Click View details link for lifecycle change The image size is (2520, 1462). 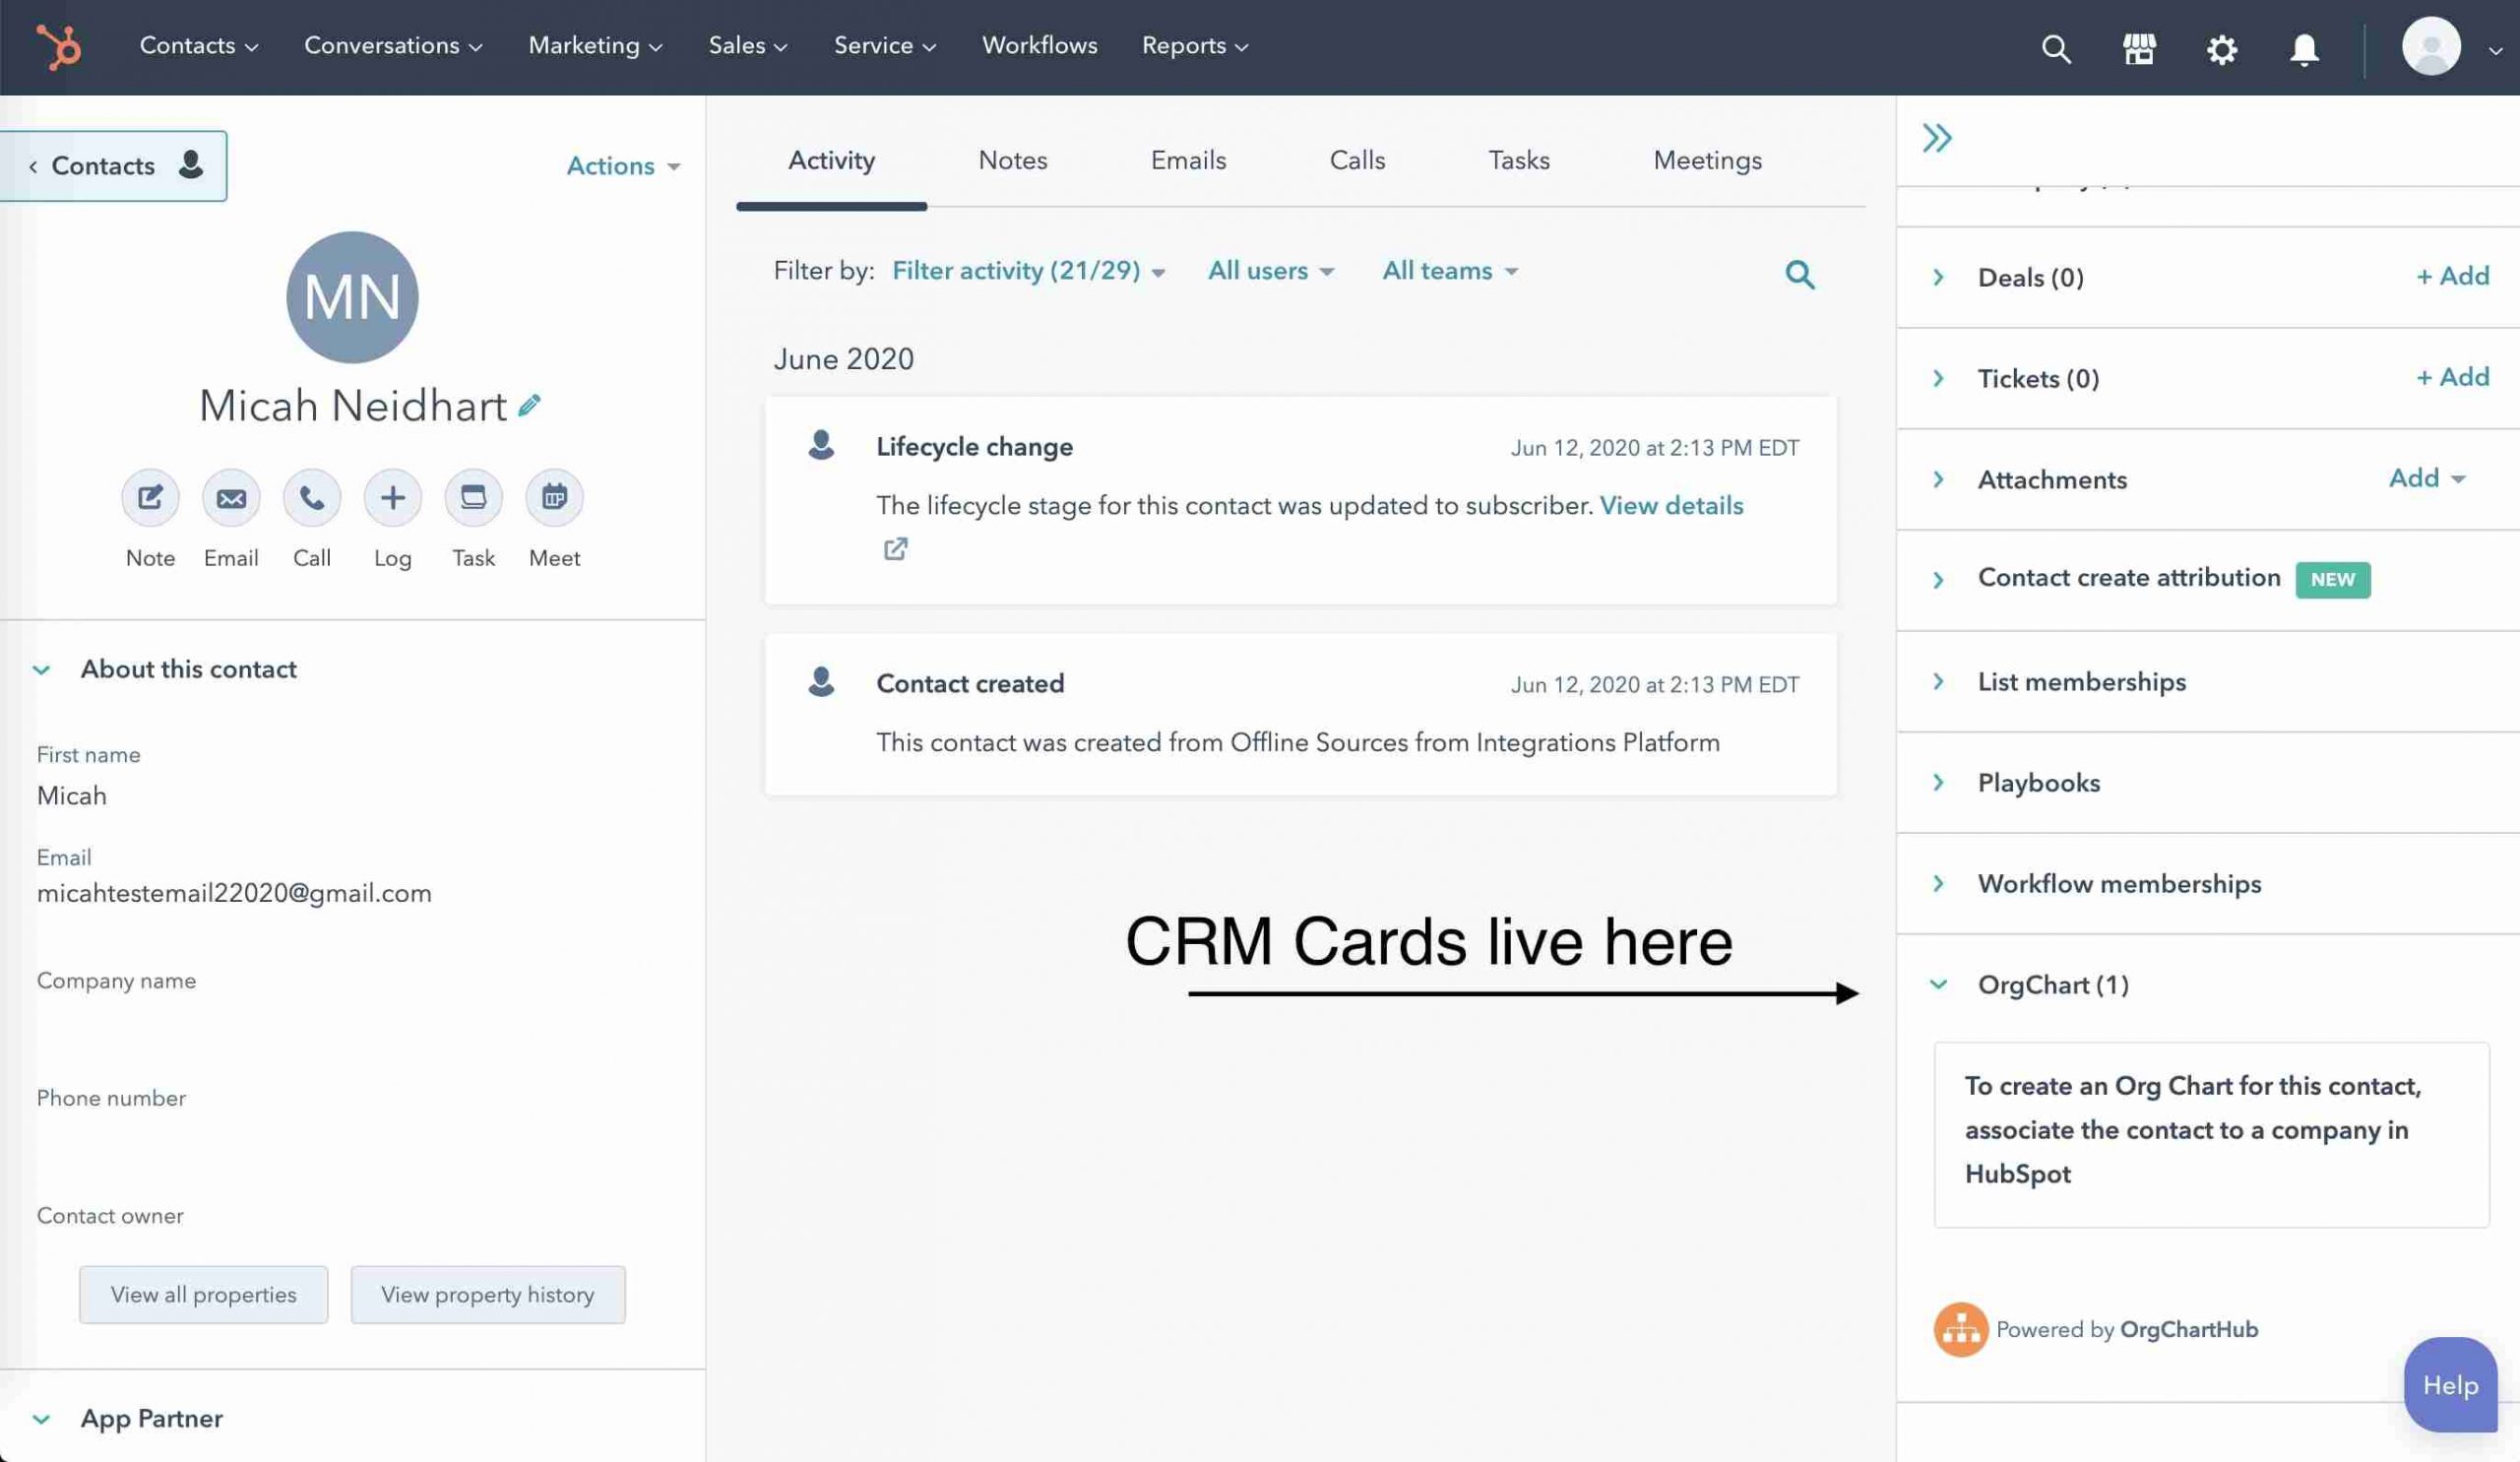pyautogui.click(x=1670, y=506)
